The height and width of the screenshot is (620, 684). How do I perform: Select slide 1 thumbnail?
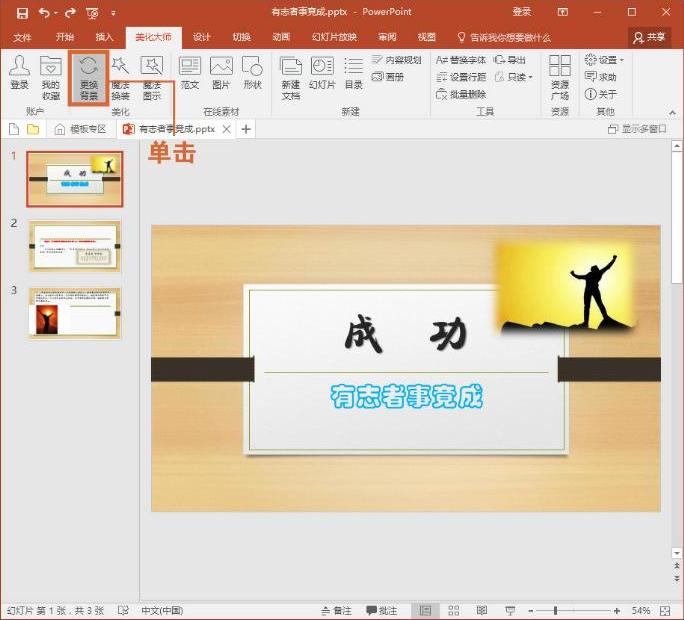[75, 179]
